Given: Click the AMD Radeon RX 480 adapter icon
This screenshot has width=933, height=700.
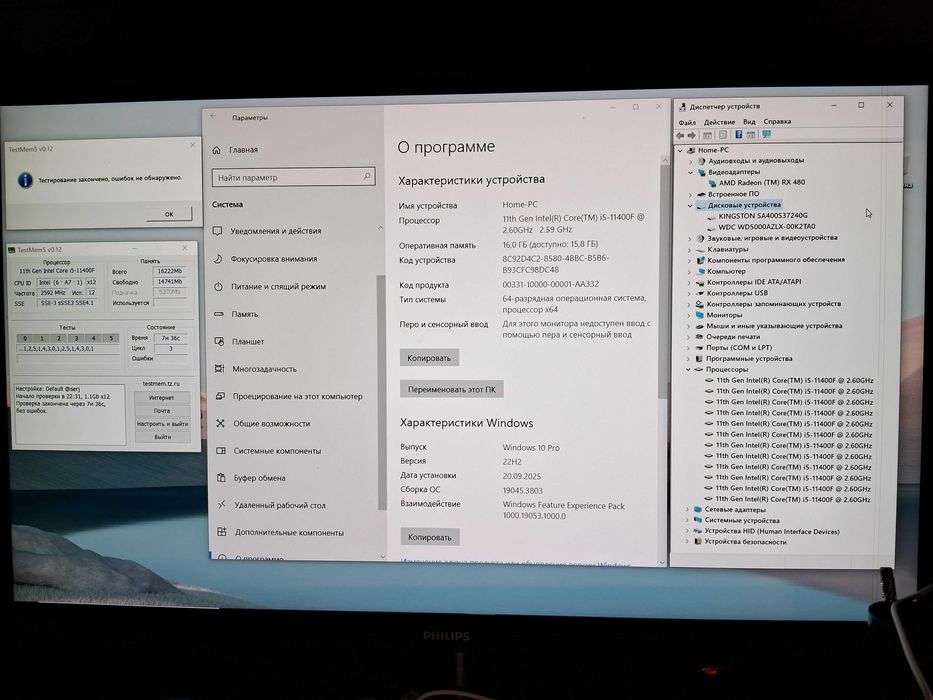Looking at the screenshot, I should (x=712, y=183).
